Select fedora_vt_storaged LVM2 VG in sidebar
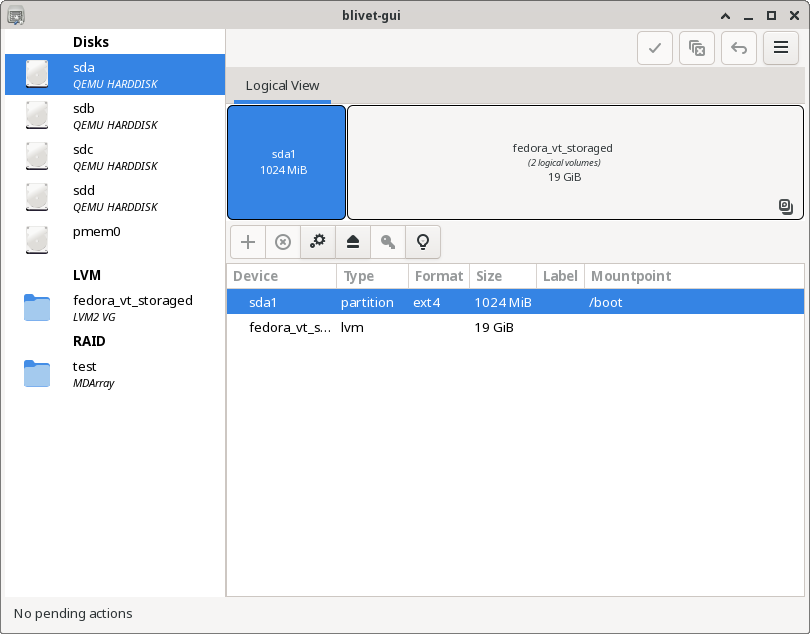The image size is (810, 634). point(115,307)
